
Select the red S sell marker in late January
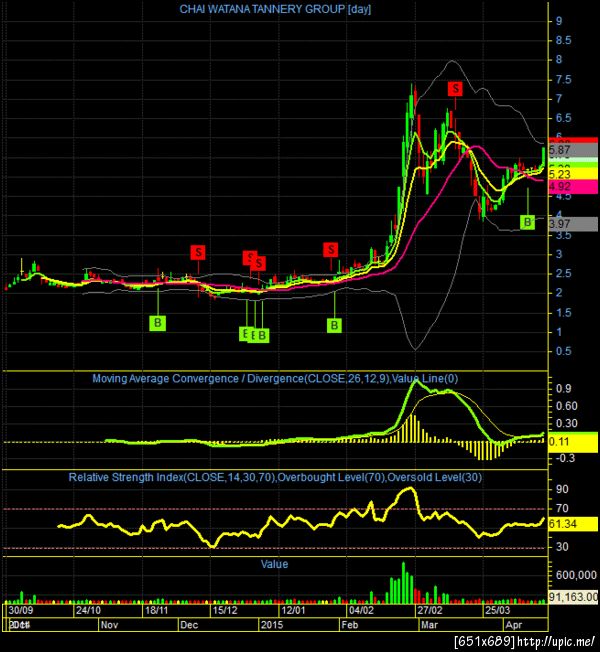(x=331, y=249)
